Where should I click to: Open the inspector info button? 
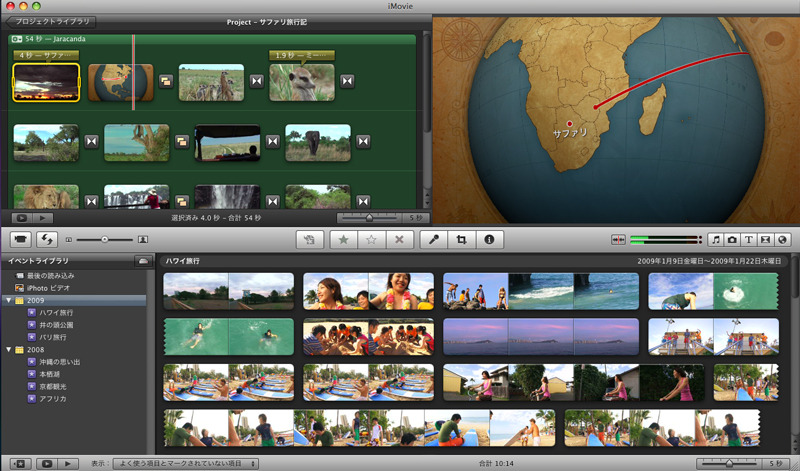point(489,239)
